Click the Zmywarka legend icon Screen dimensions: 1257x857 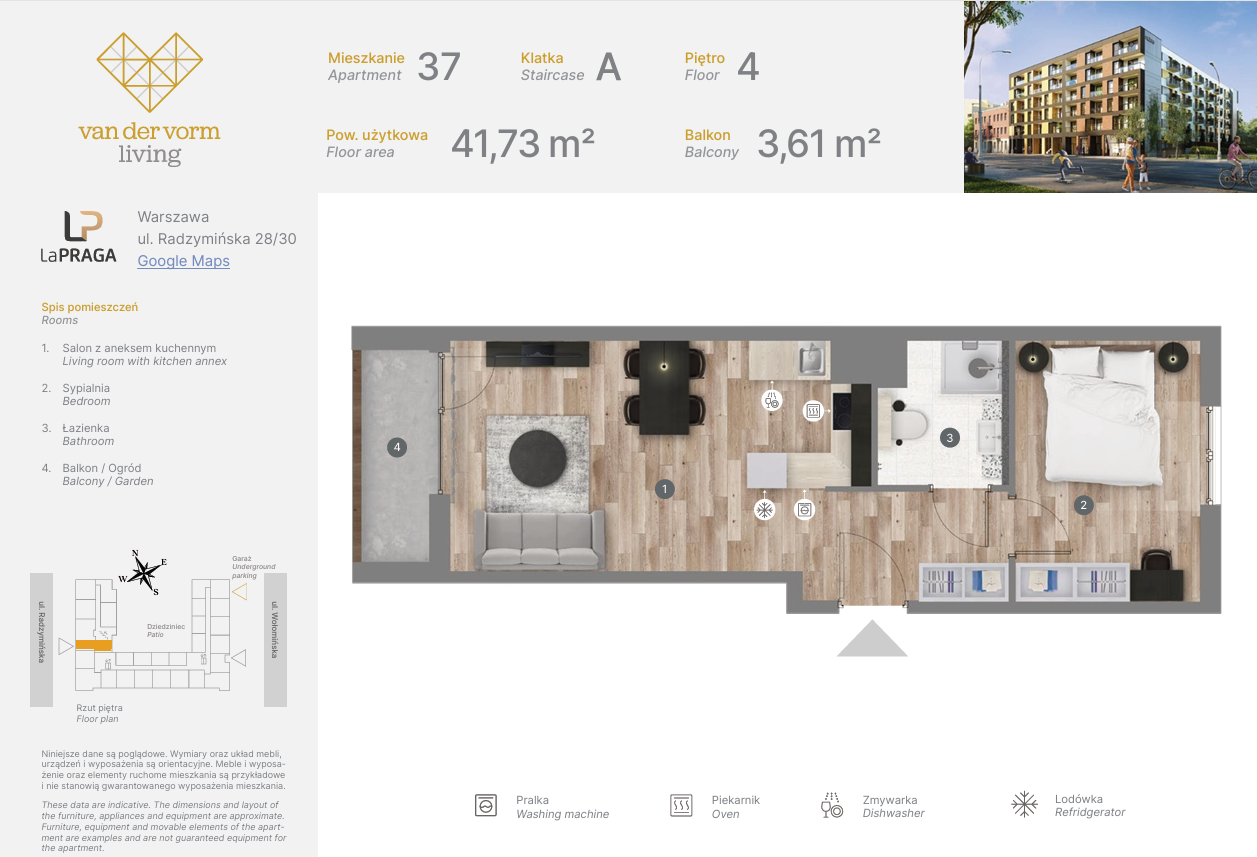coord(832,806)
